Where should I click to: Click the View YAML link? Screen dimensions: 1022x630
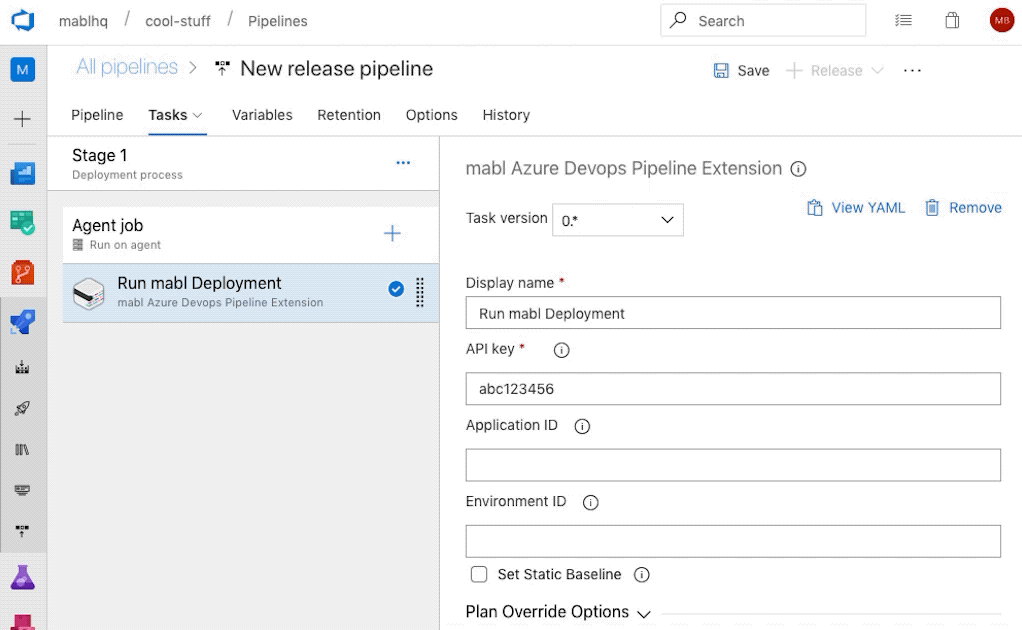point(856,208)
